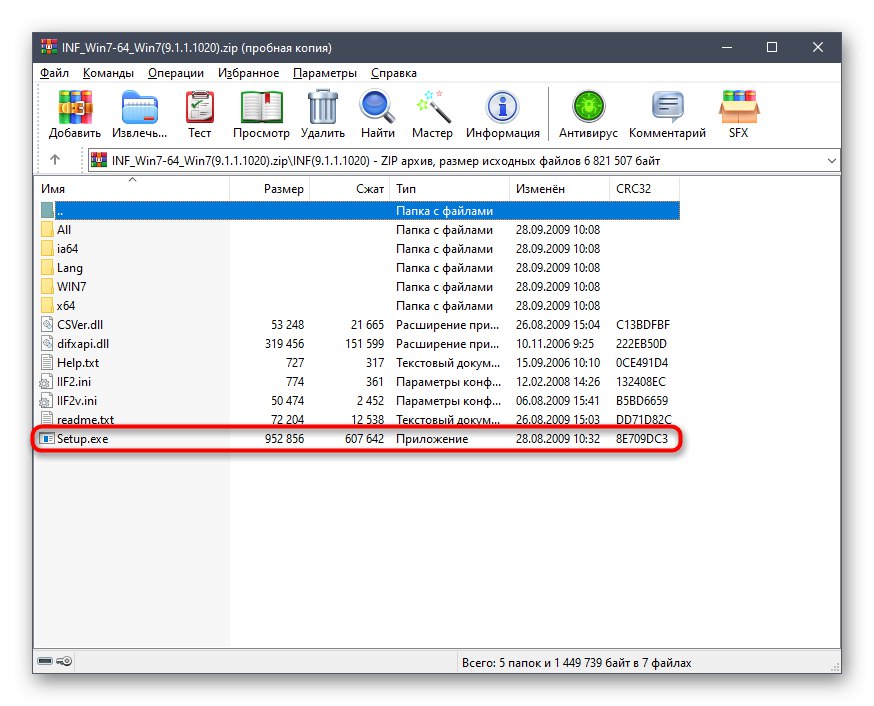Go up one level with arrow icon
The image size is (874, 706).
(x=55, y=160)
